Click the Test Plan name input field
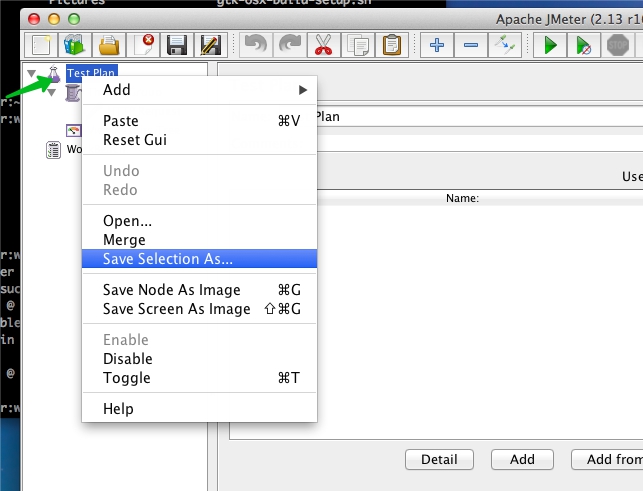 click(480, 117)
